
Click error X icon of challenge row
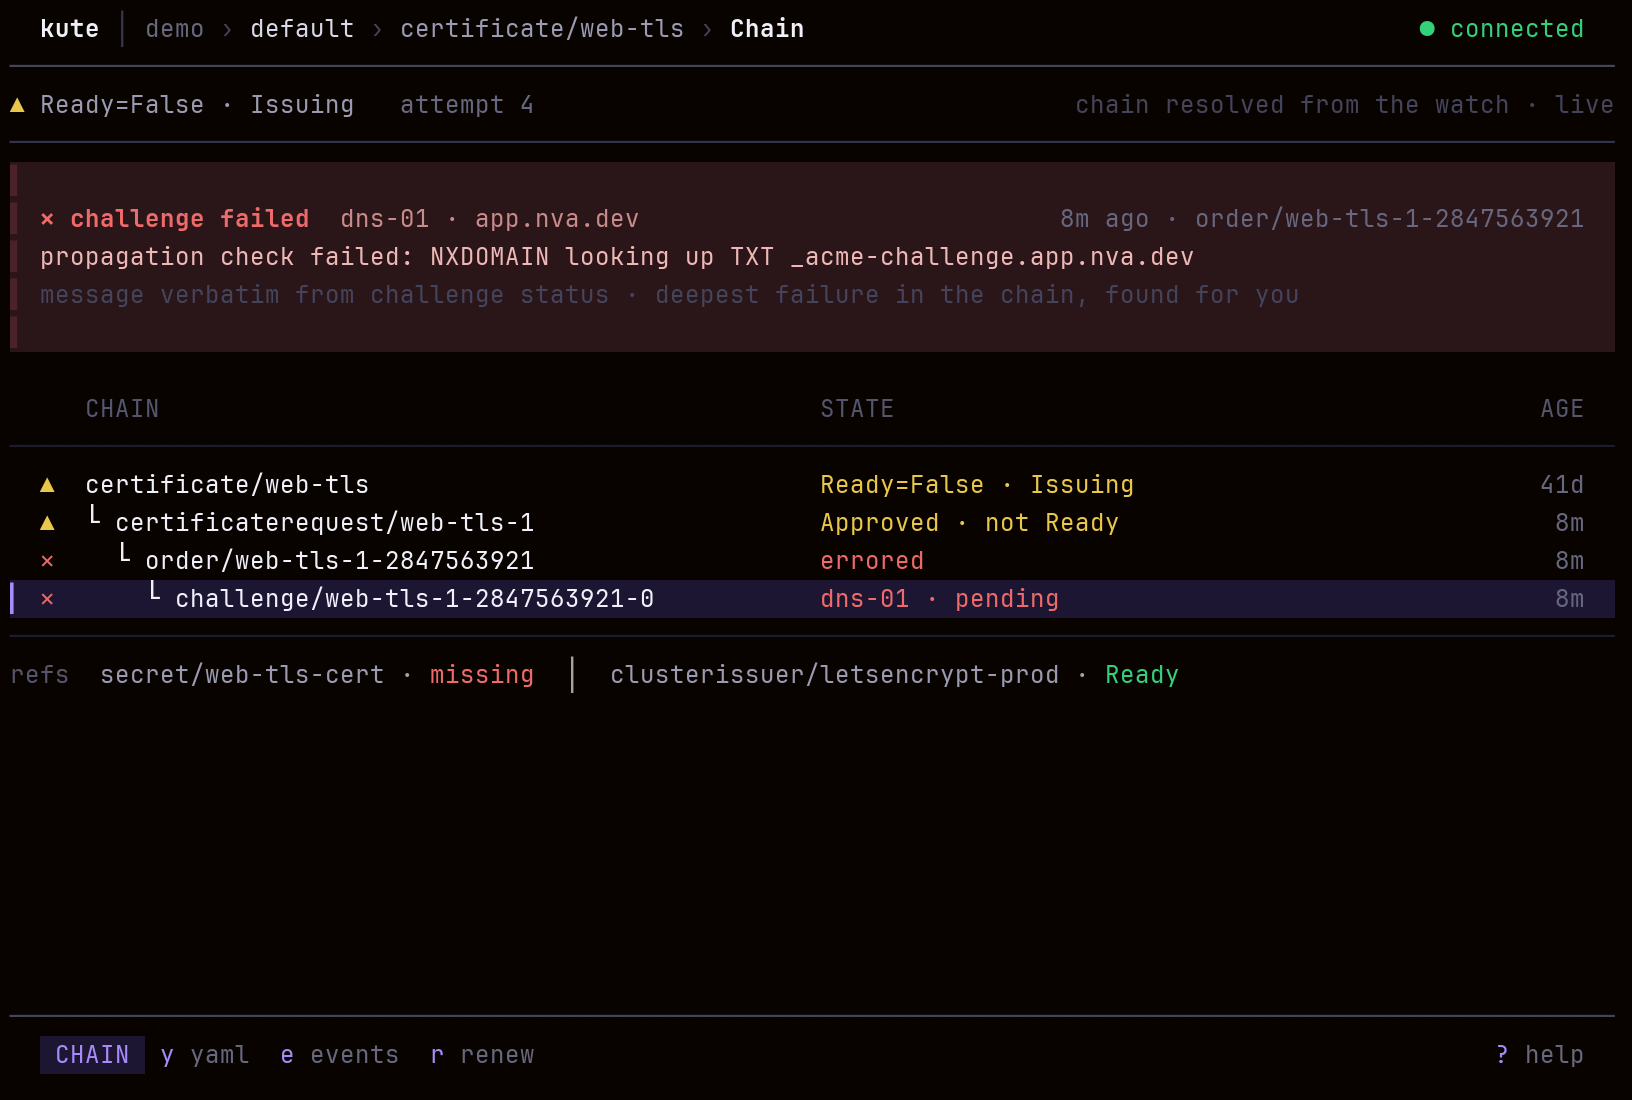(47, 599)
